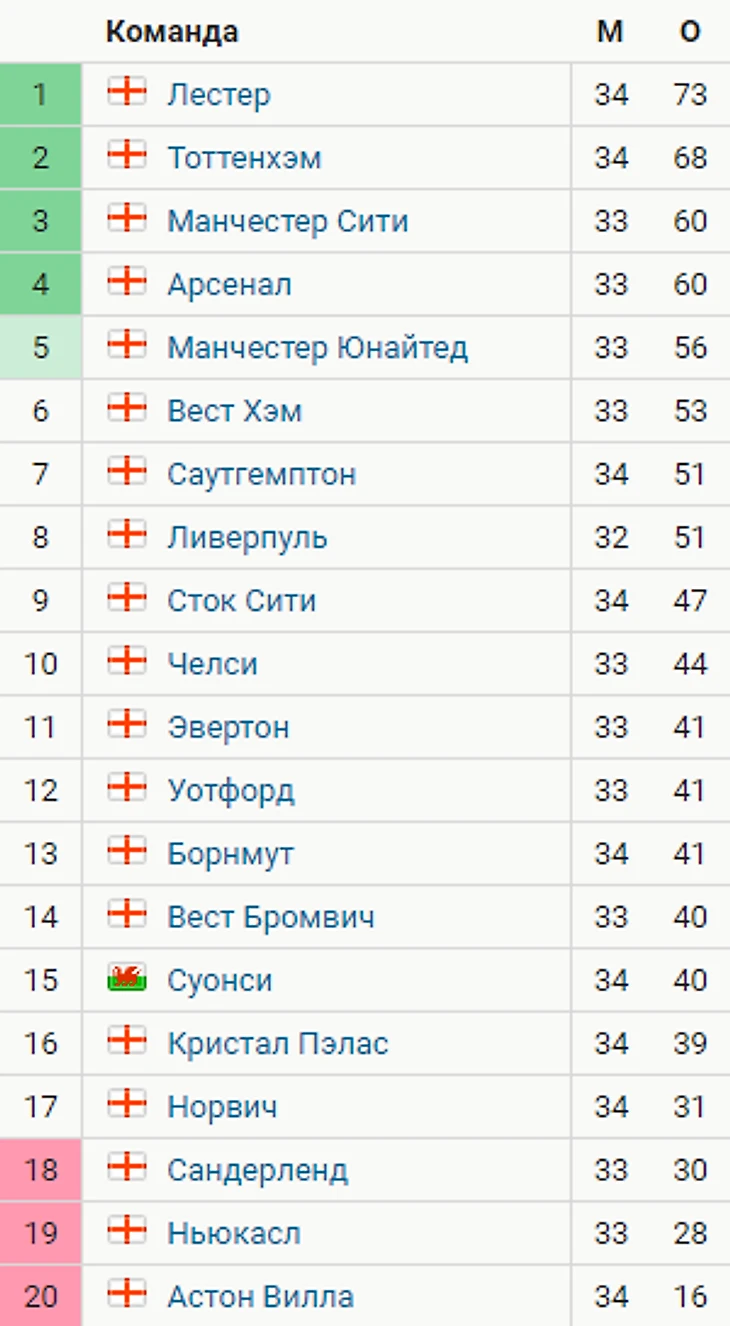
Task: Click the Команда column header
Action: (x=172, y=32)
